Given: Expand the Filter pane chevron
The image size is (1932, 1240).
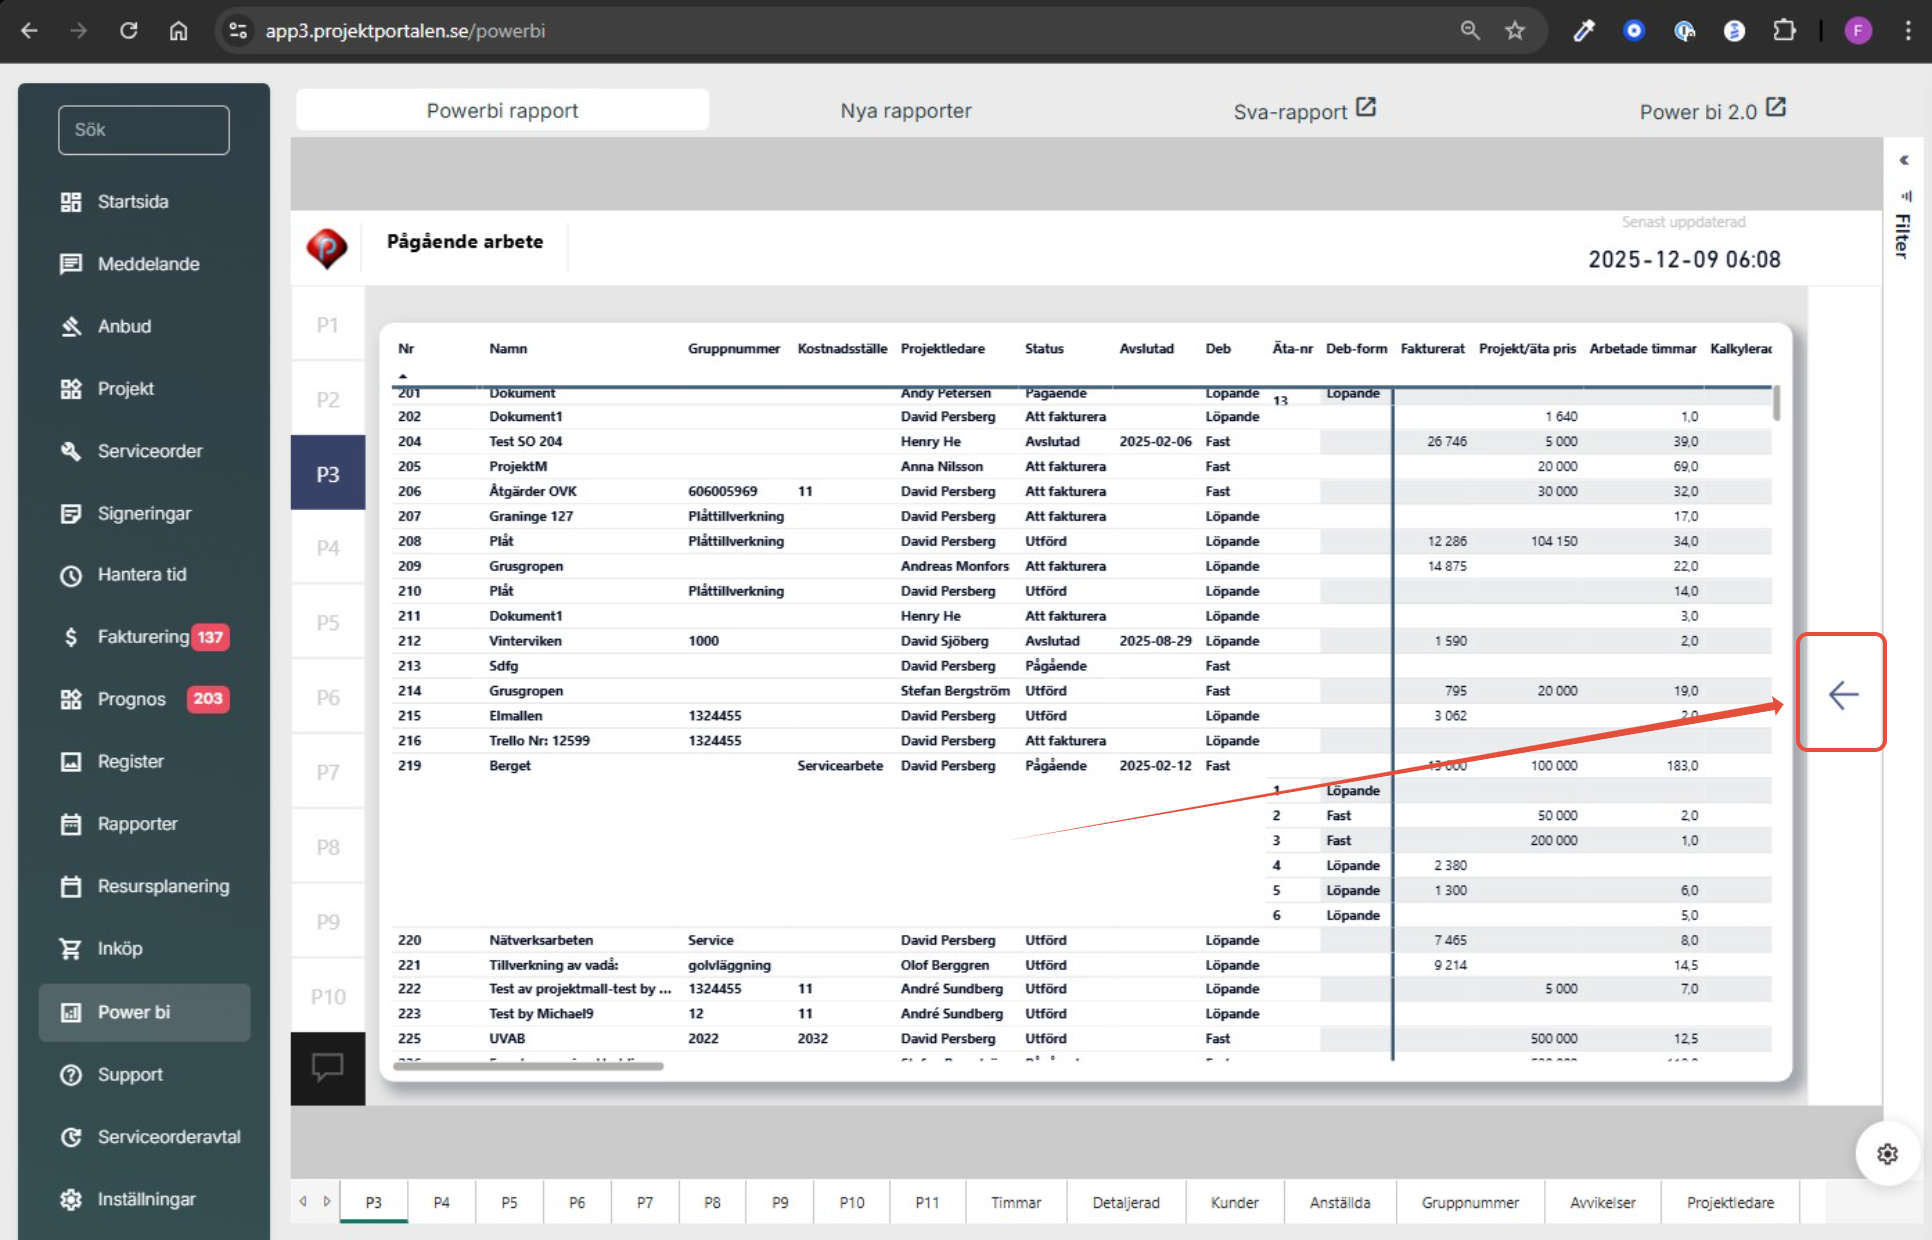Looking at the screenshot, I should coord(1904,160).
